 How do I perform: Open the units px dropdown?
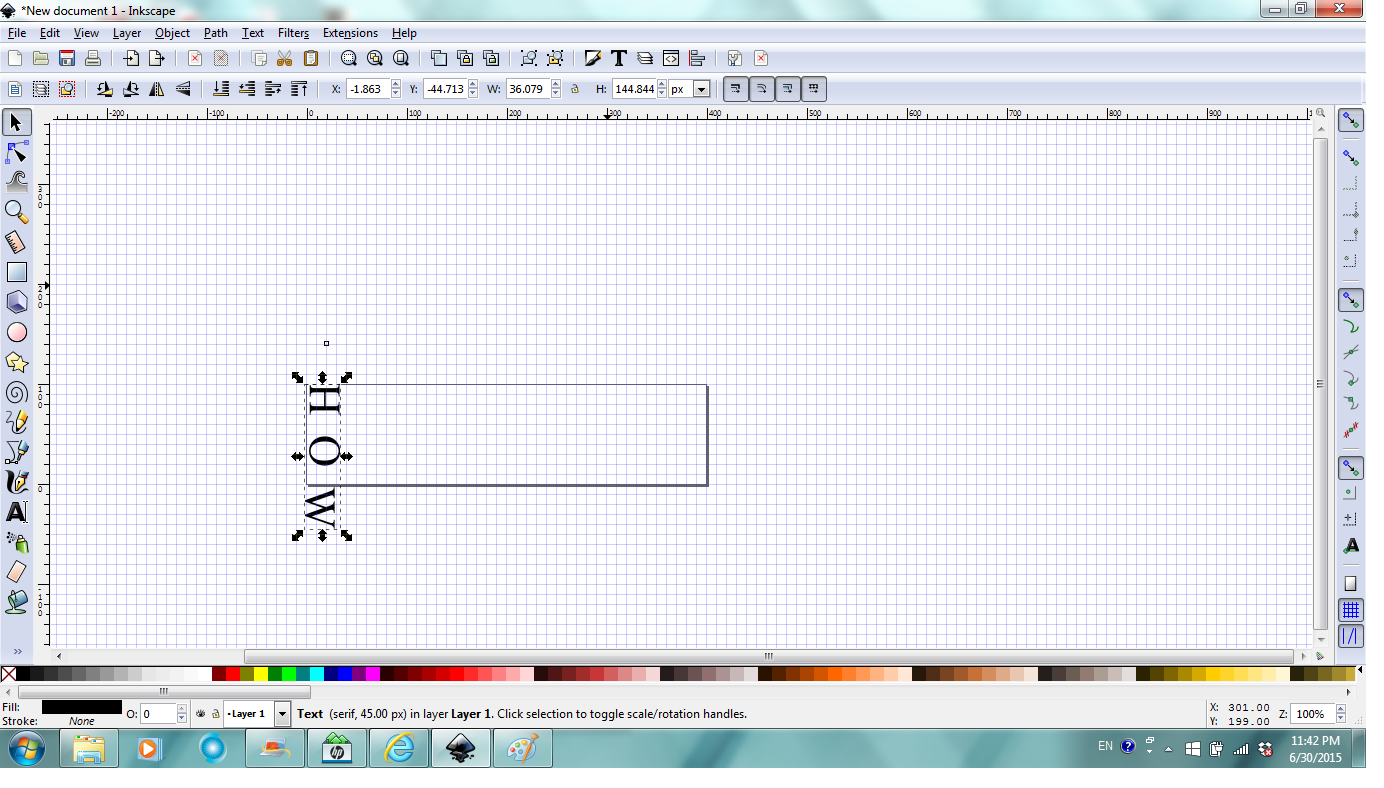click(x=700, y=89)
